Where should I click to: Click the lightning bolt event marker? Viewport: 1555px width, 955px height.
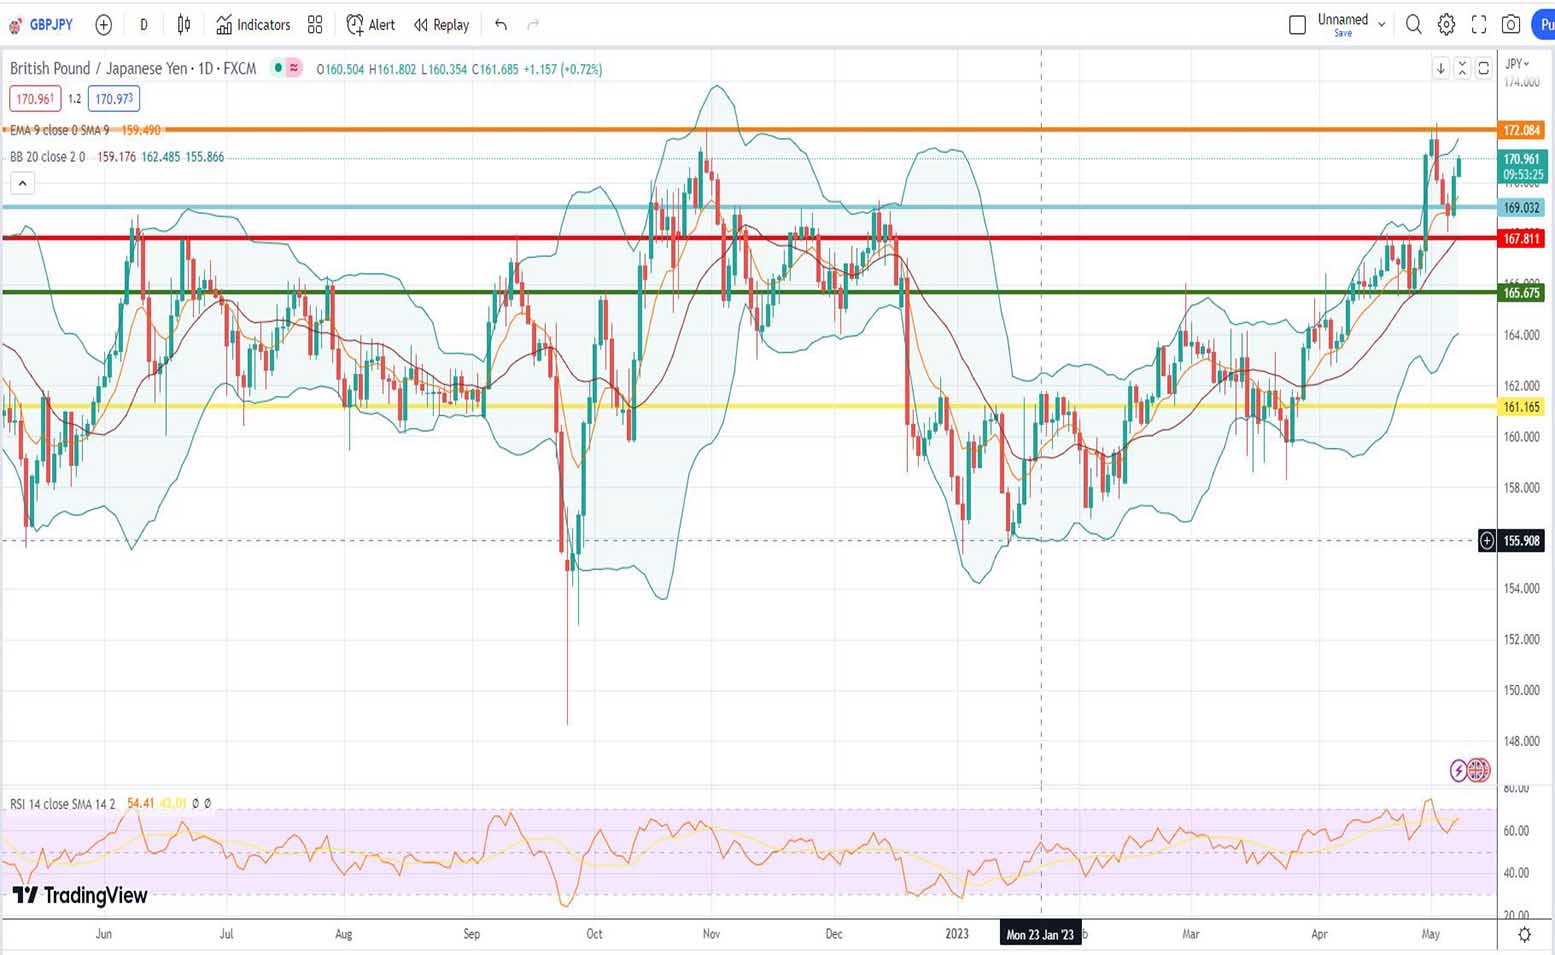(1459, 770)
